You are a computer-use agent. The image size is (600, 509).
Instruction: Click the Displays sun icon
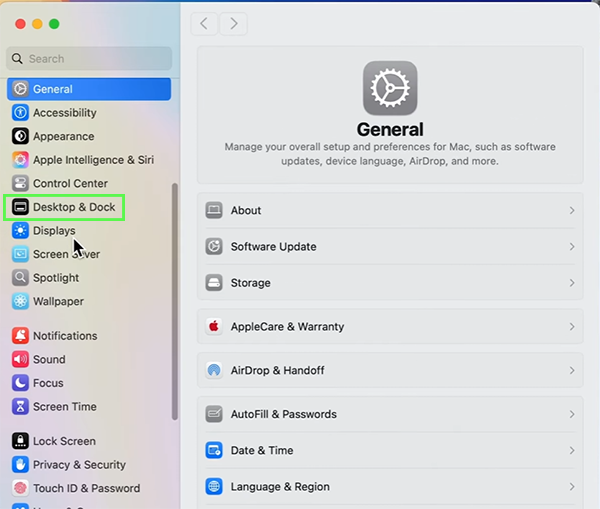[x=20, y=230]
